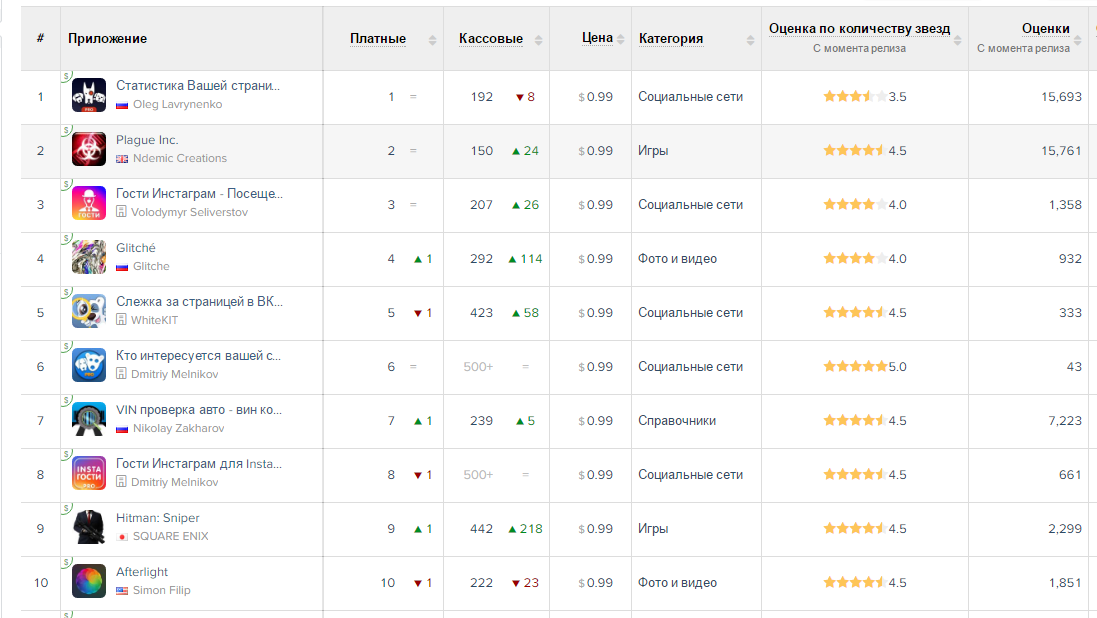This screenshot has height=618, width=1097.
Task: Open developer Oleg Lavrynenko link
Action: [178, 104]
